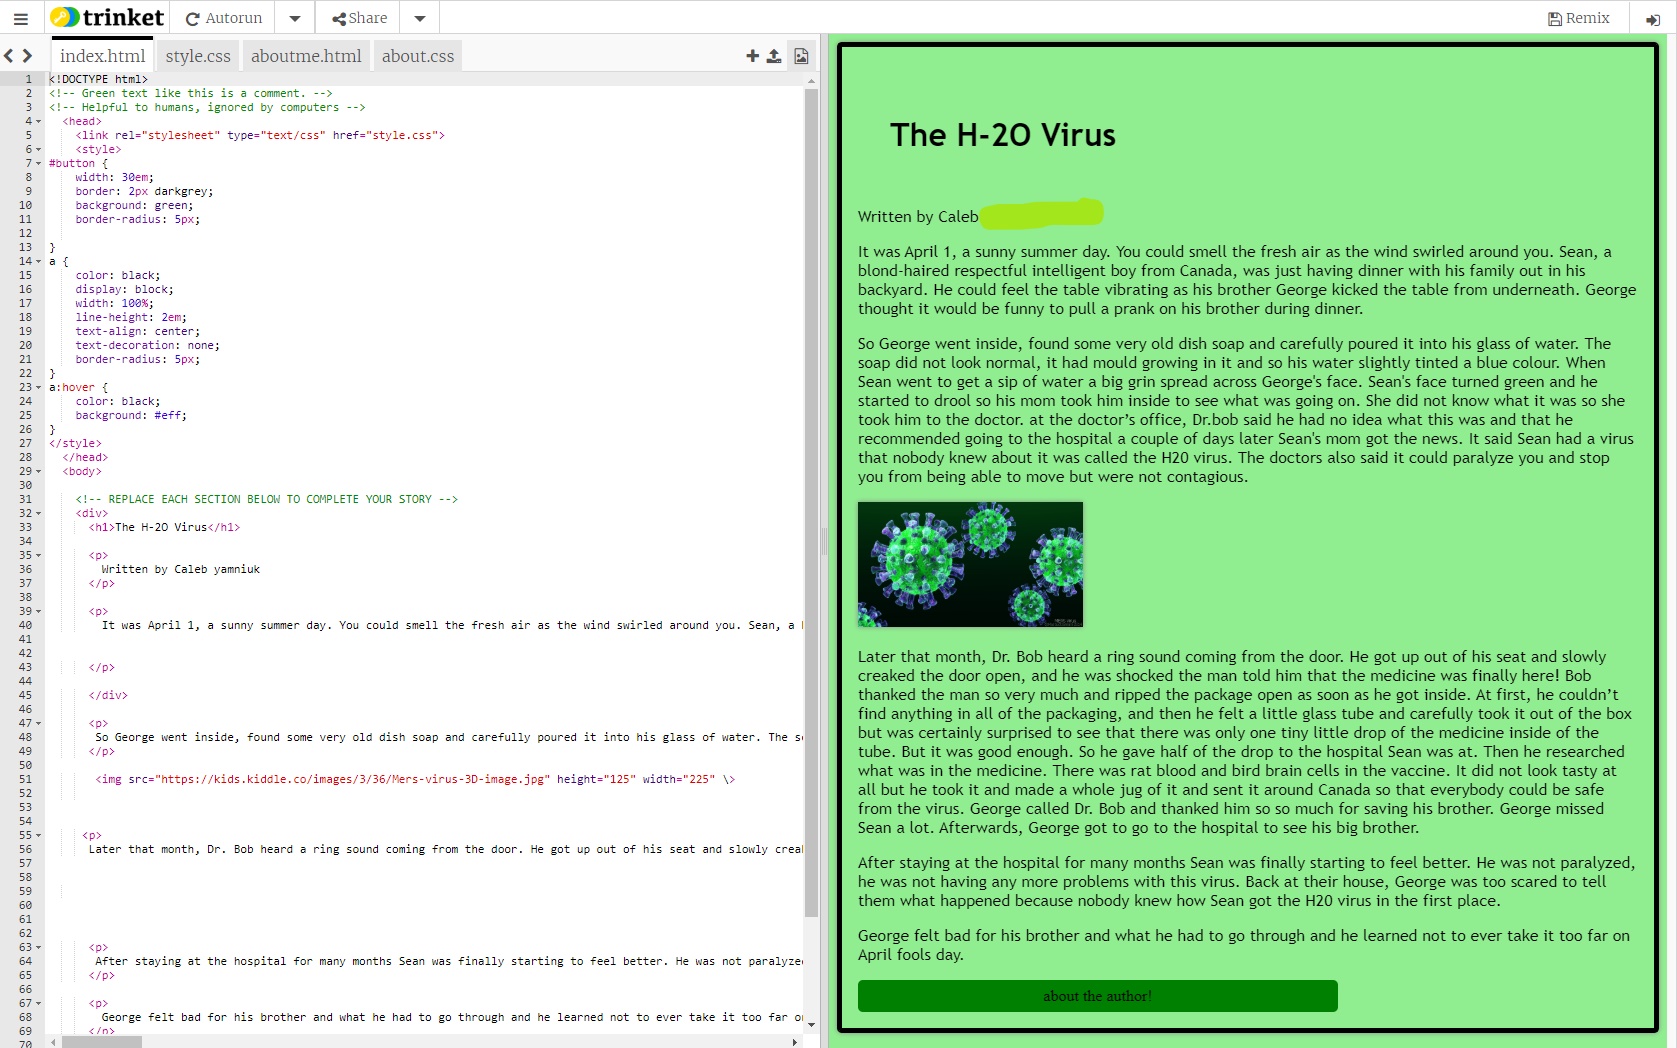1677x1048 pixels.
Task: Click the 'about the author!' link in preview
Action: coord(1097,996)
